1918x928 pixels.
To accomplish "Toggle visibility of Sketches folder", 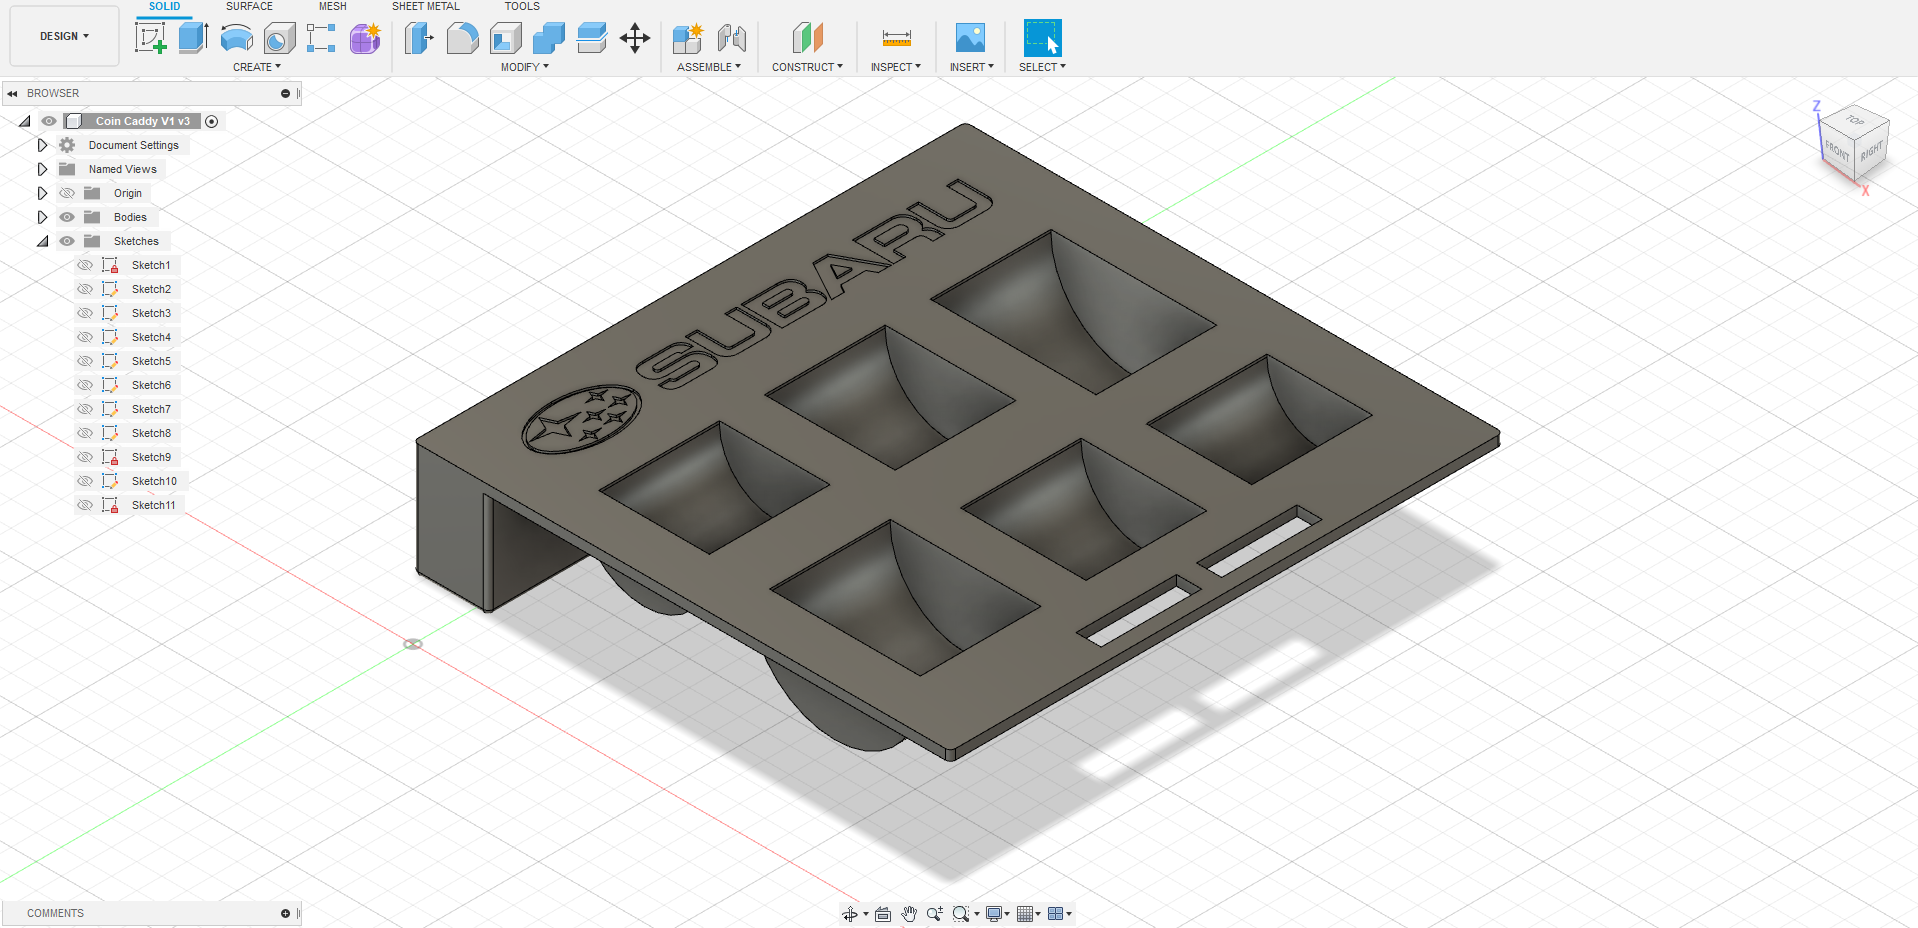I will (x=67, y=241).
